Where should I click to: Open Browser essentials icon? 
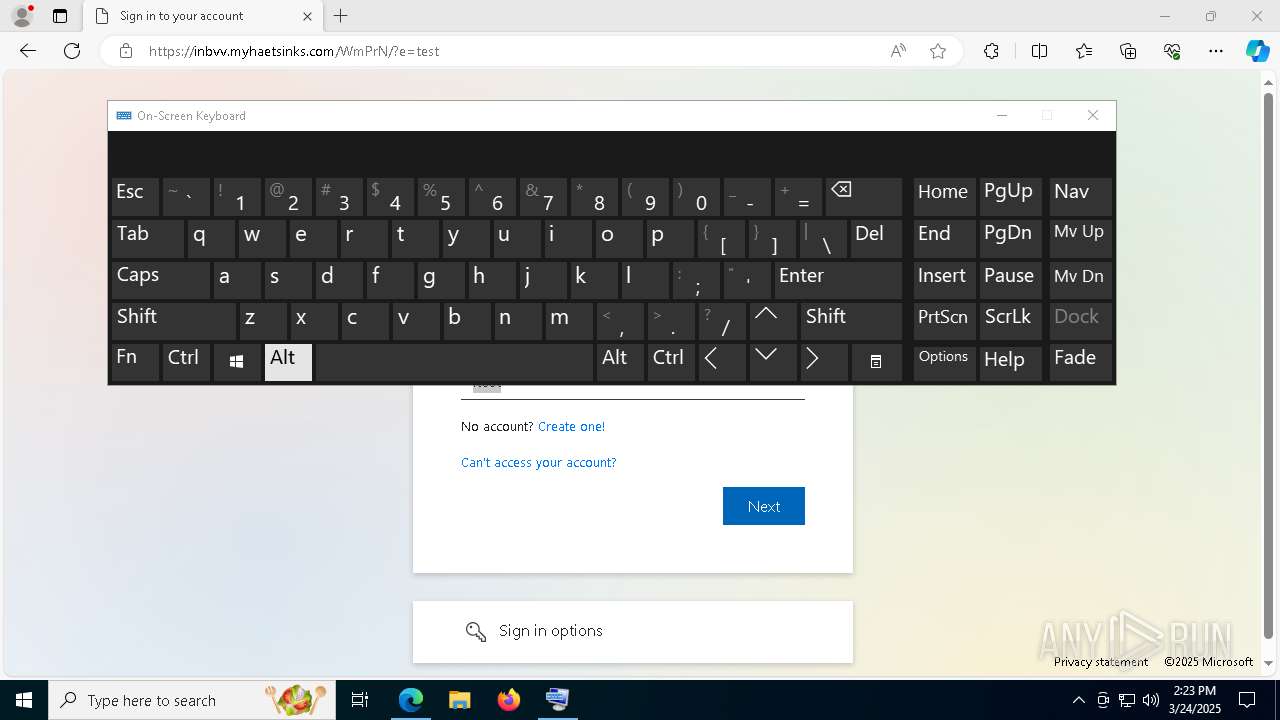(x=1172, y=51)
